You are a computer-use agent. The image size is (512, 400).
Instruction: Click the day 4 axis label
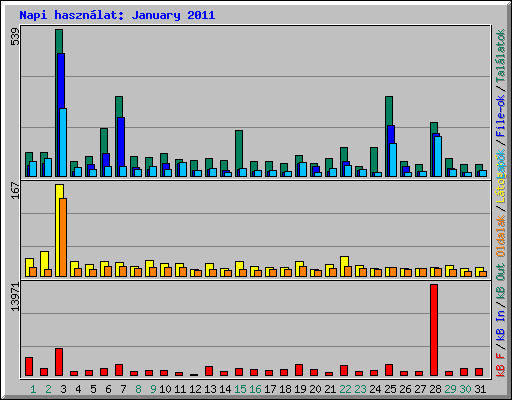pos(78,389)
